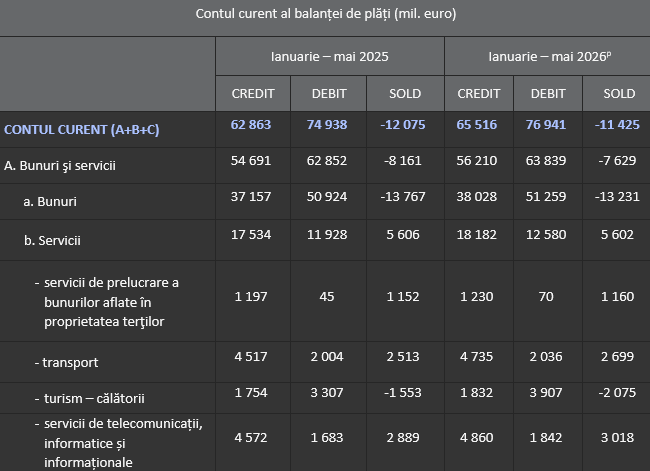Select the value 62 863 cell
Screen dimensions: 650x471
pos(251,125)
